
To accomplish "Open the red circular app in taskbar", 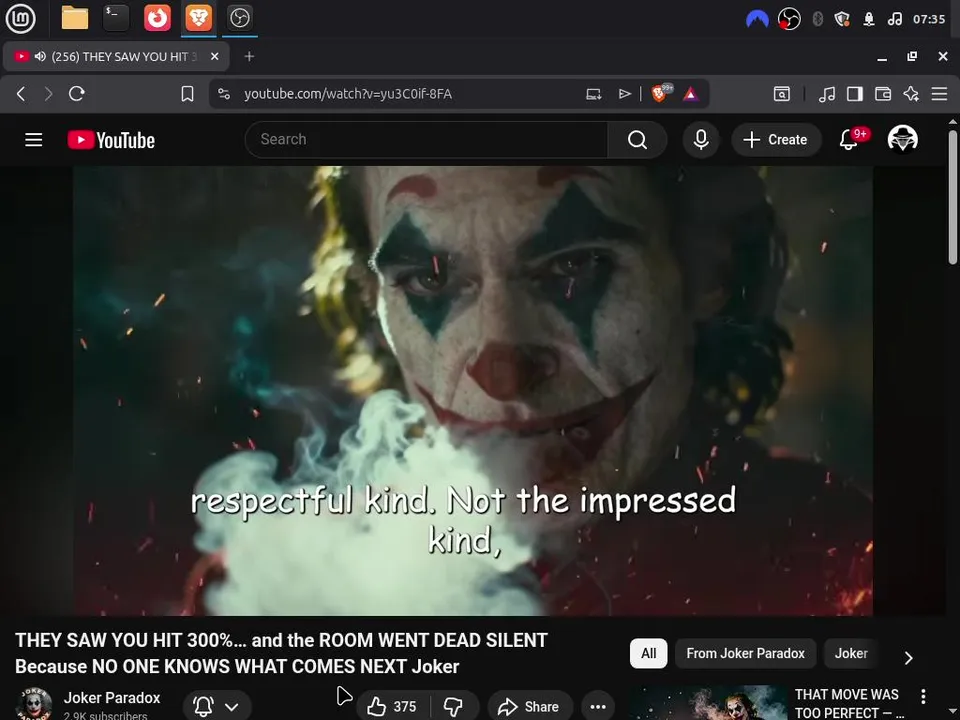I will (x=157, y=18).
